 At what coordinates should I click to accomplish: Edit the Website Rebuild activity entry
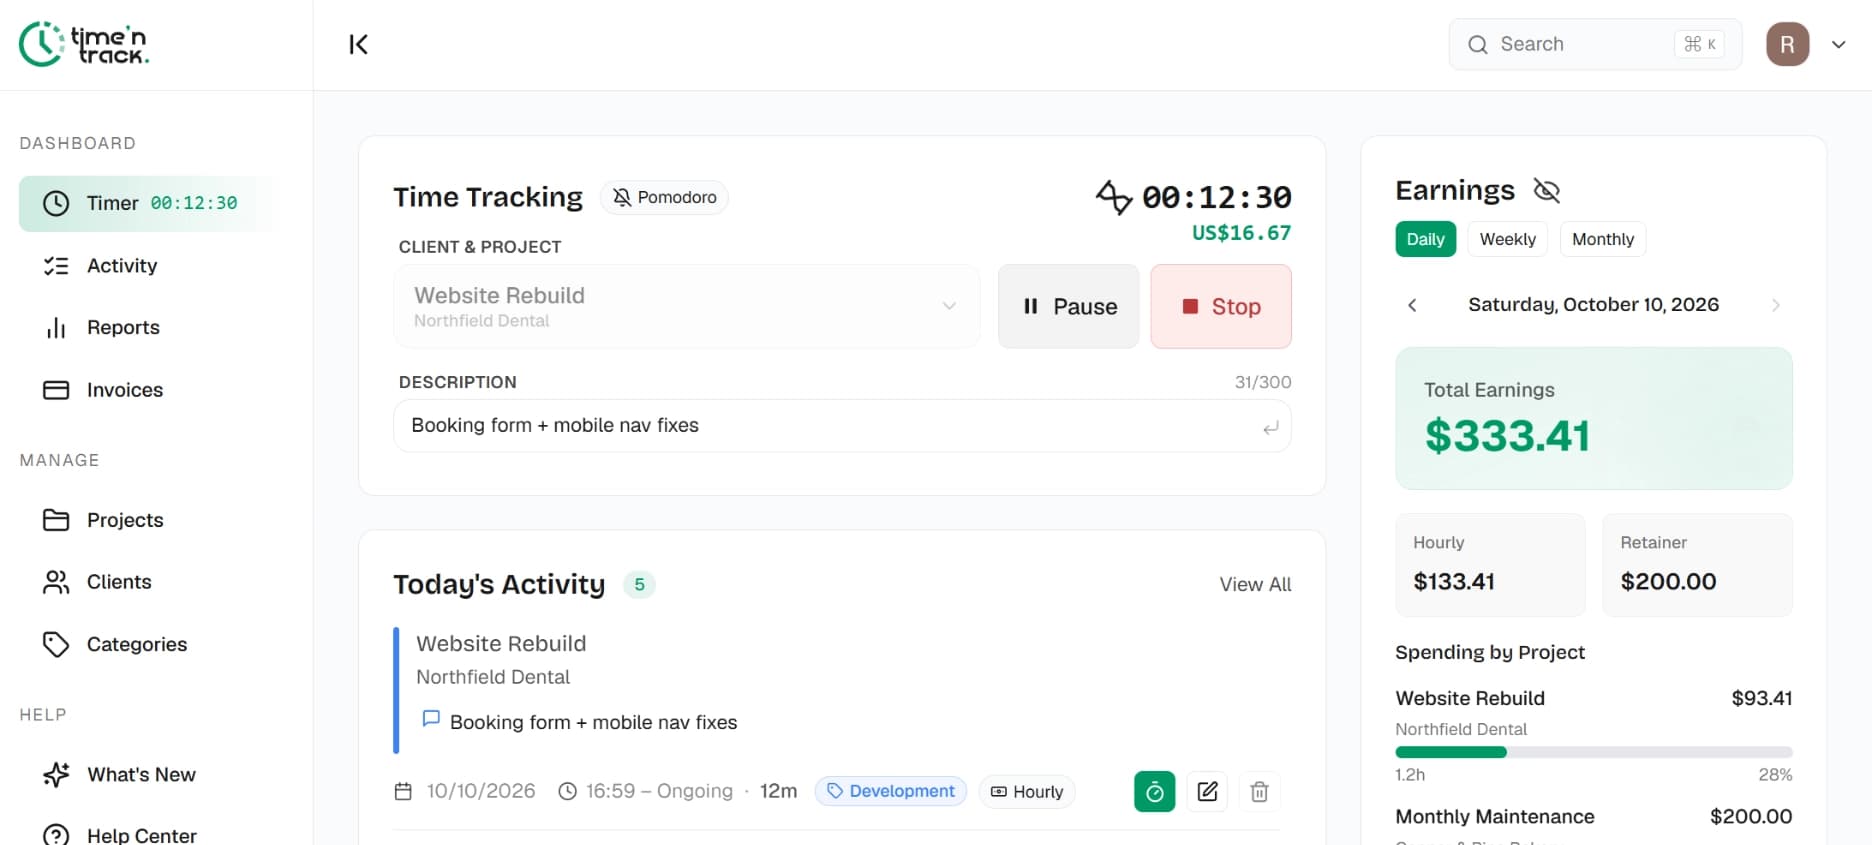point(1207,792)
